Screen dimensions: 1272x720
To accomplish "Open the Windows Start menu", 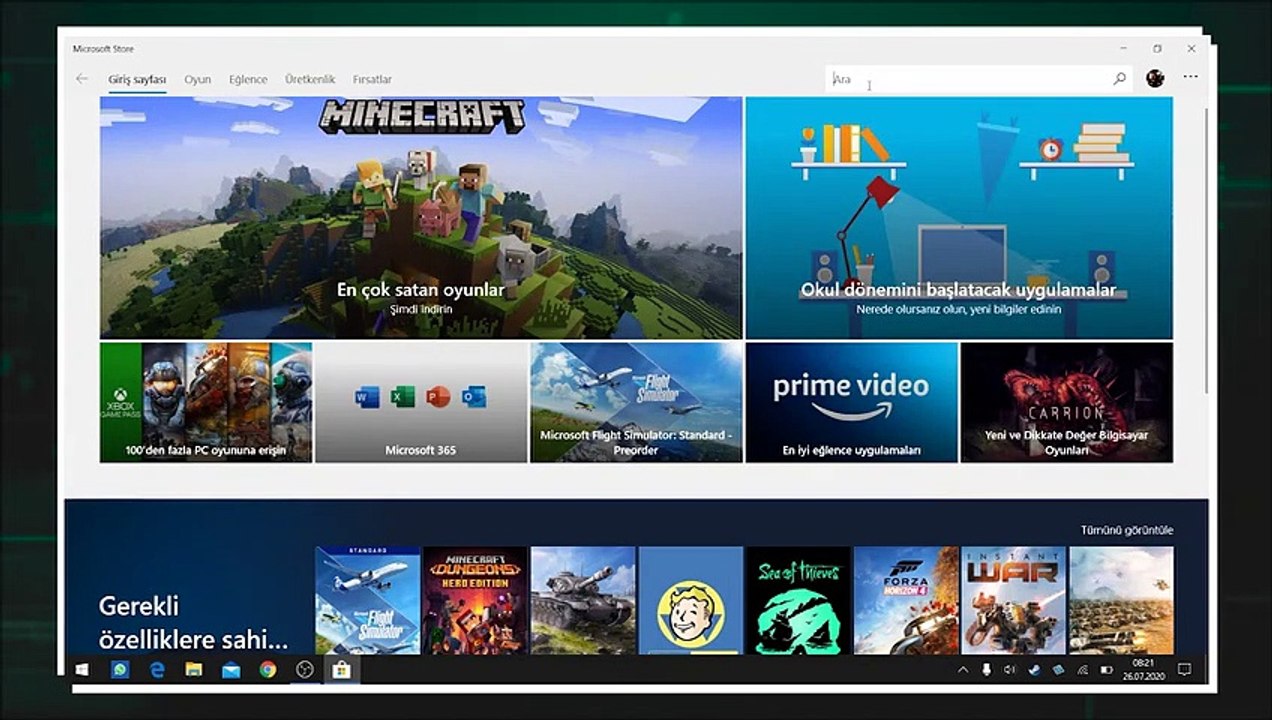I will (x=82, y=669).
